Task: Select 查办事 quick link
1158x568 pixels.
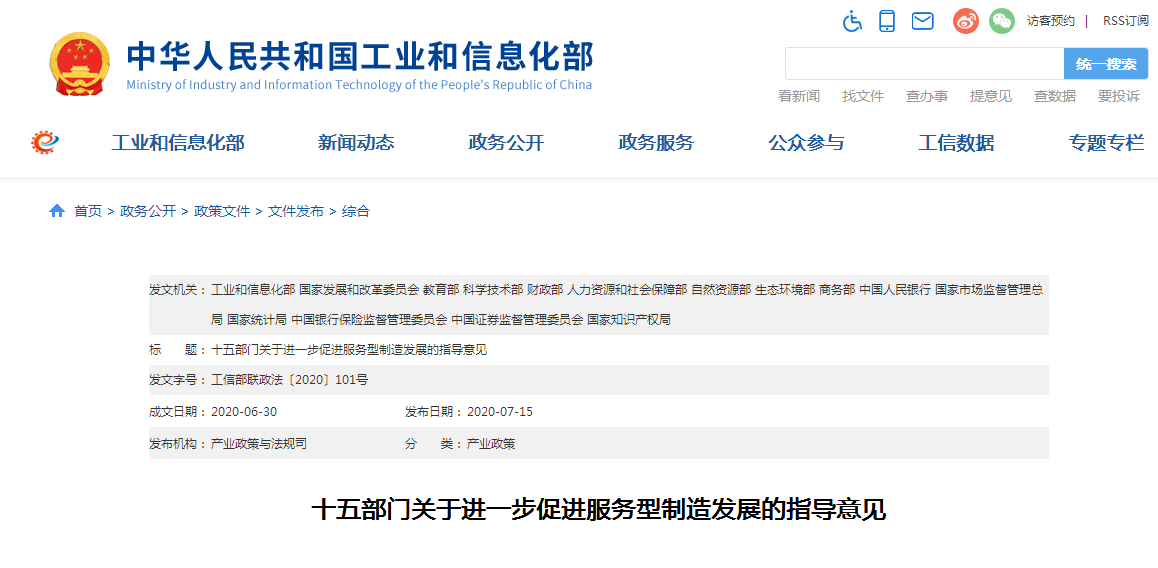Action: pos(927,96)
